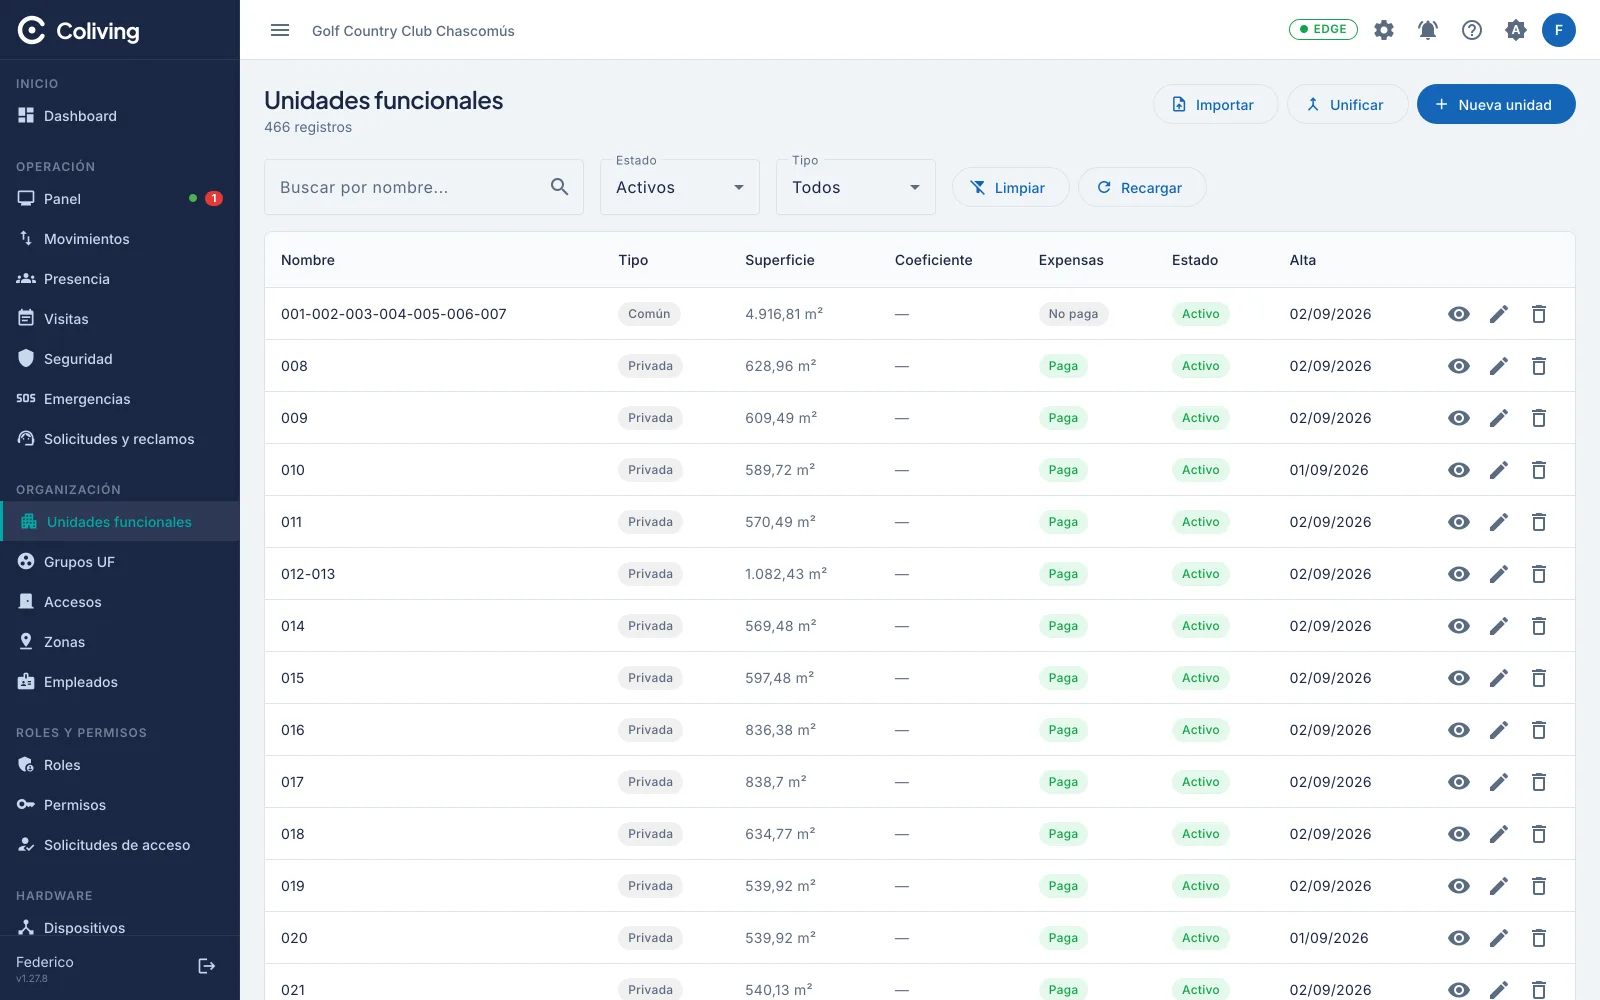Open the Estado dropdown showing Activos
This screenshot has width=1600, height=1000.
tap(680, 187)
